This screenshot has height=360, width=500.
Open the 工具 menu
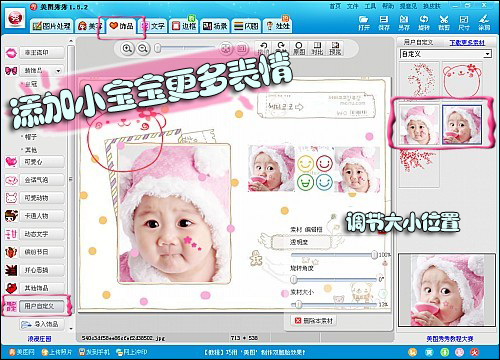click(x=370, y=6)
